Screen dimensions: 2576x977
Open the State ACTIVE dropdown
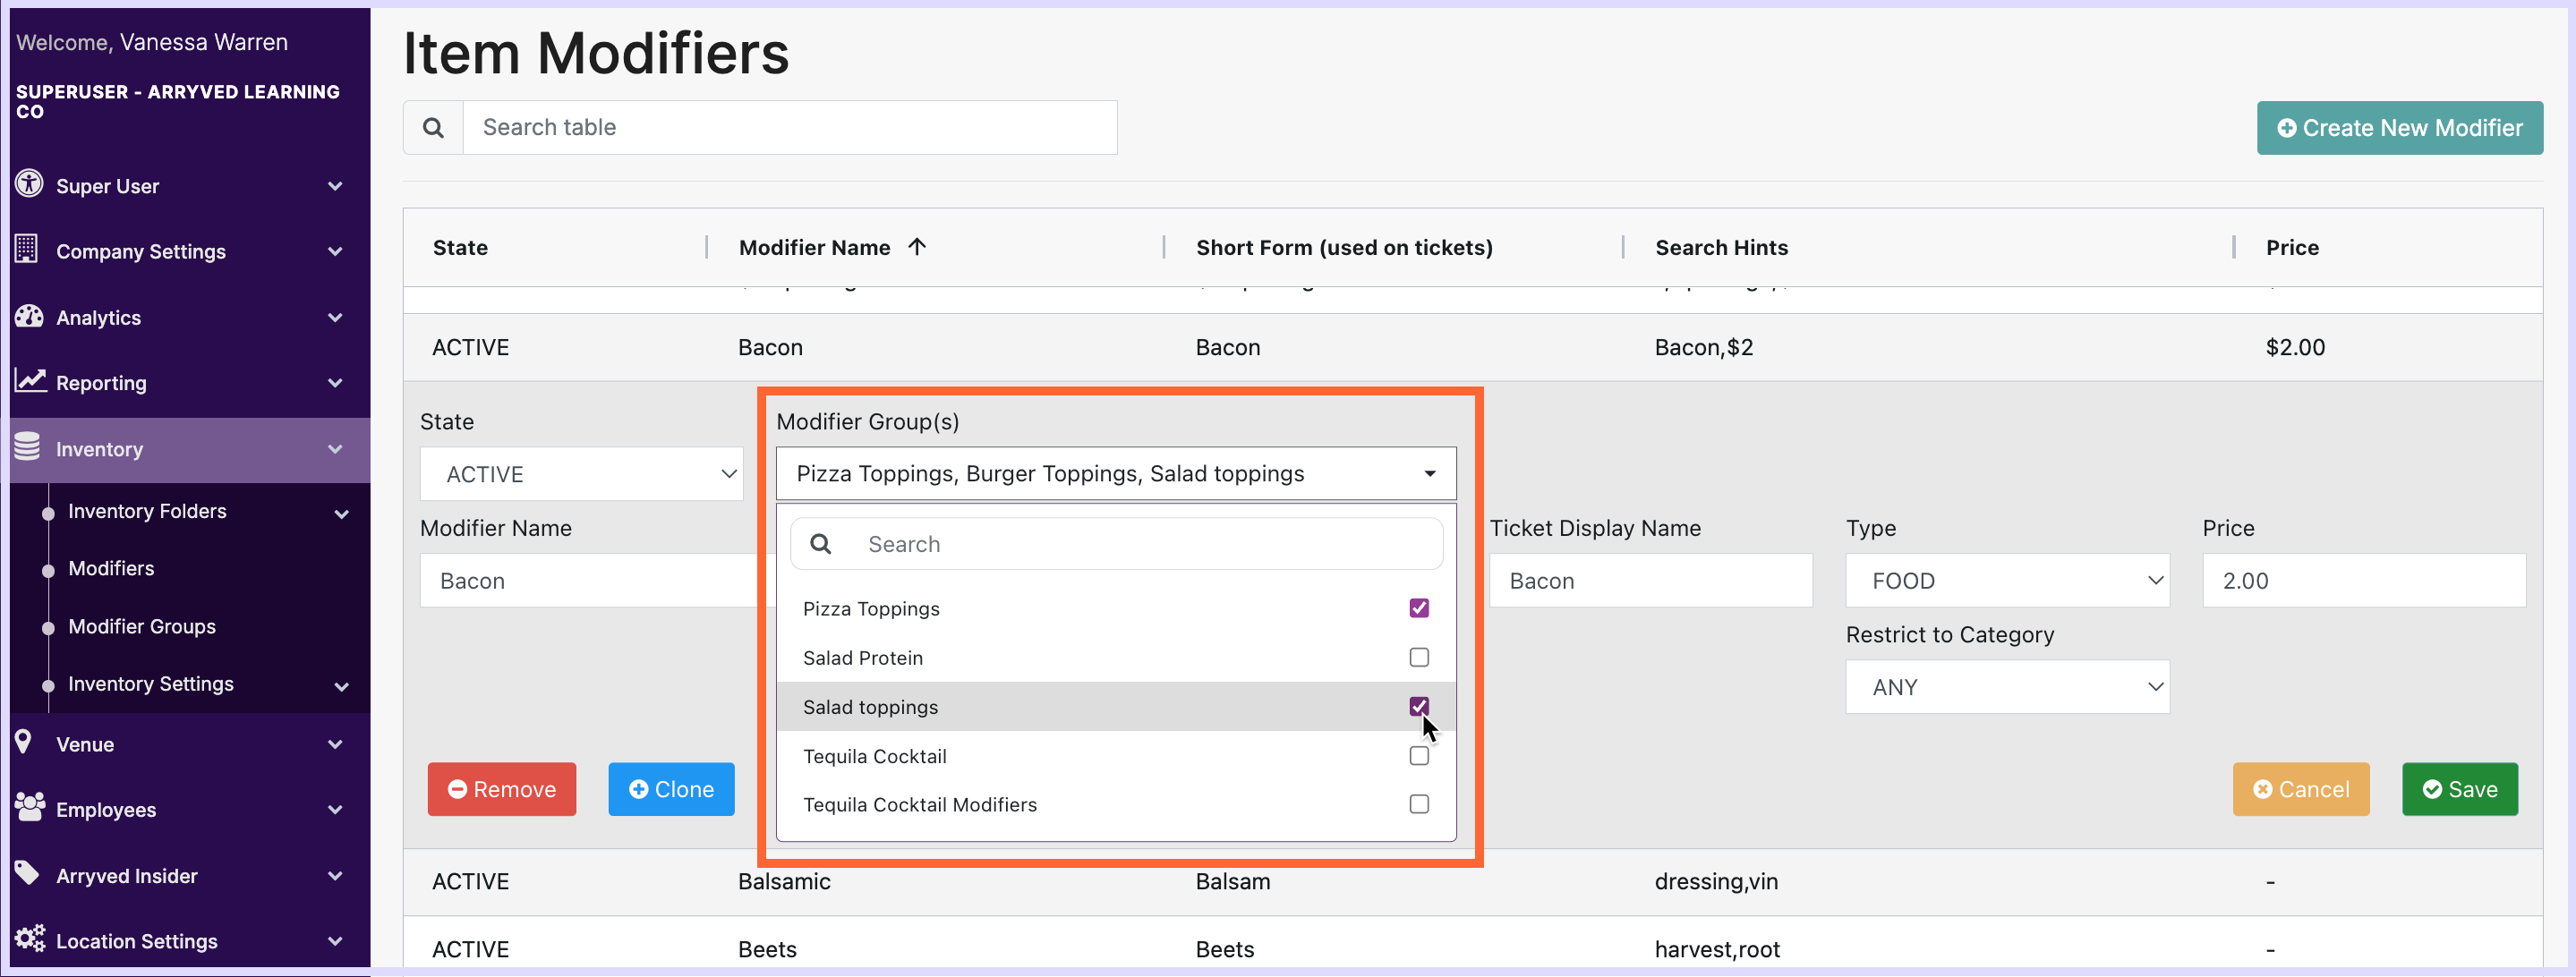[581, 474]
